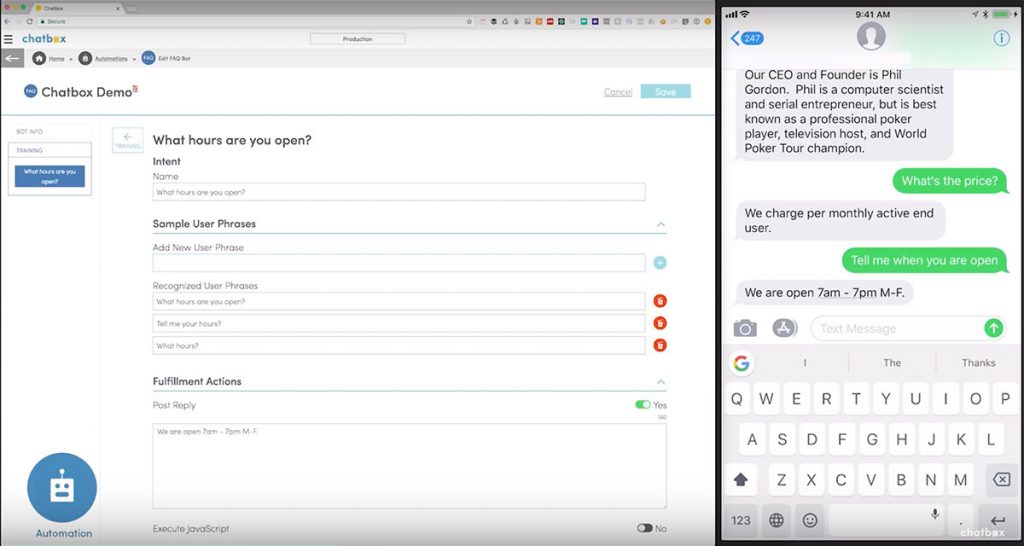
Task: Tap the microphone on space bar
Action: [935, 514]
